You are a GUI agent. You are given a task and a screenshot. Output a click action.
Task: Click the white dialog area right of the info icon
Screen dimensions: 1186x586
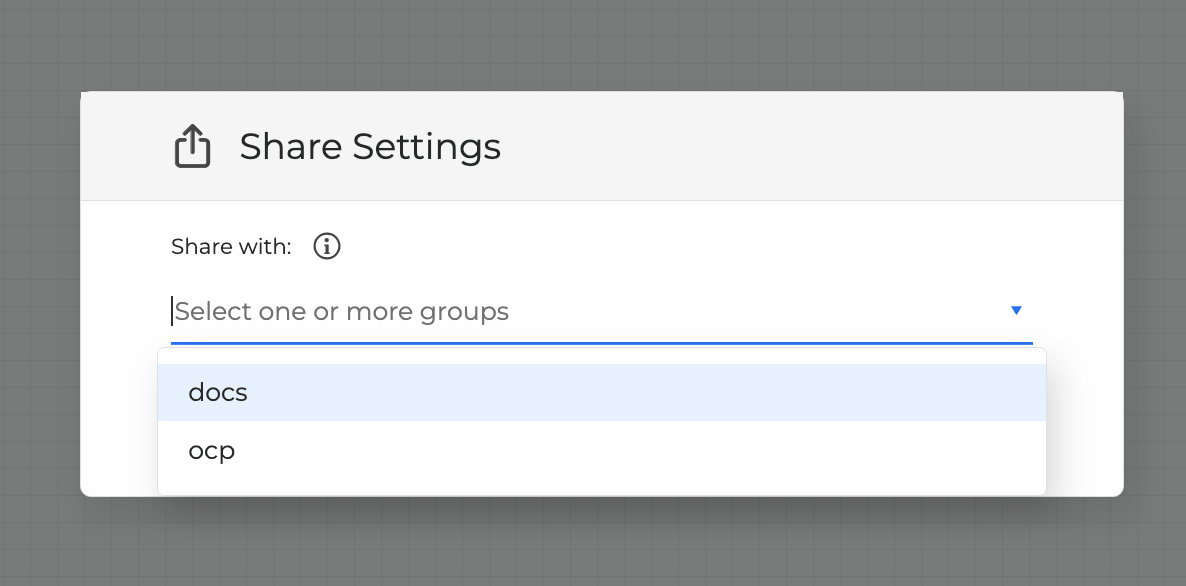click(x=700, y=247)
